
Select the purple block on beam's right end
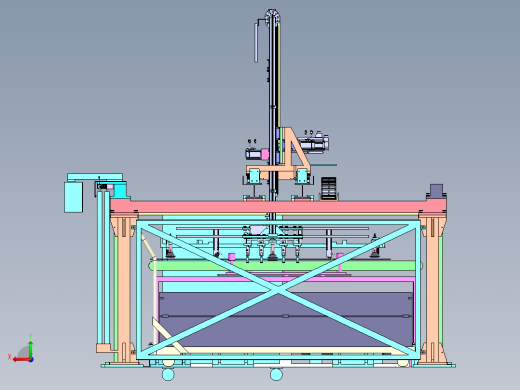pos(436,191)
